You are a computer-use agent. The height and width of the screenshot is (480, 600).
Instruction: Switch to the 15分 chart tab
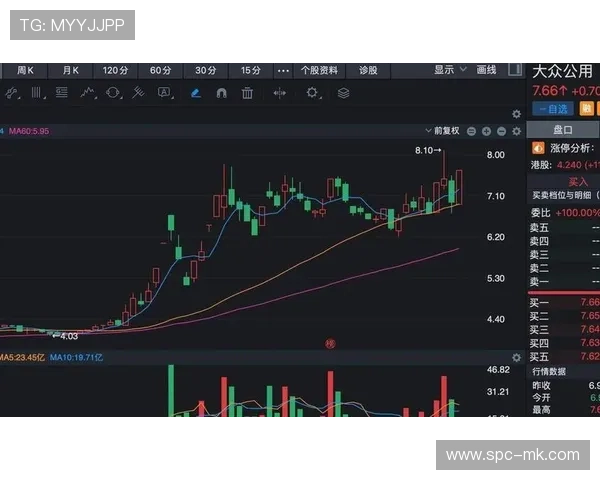coord(251,70)
